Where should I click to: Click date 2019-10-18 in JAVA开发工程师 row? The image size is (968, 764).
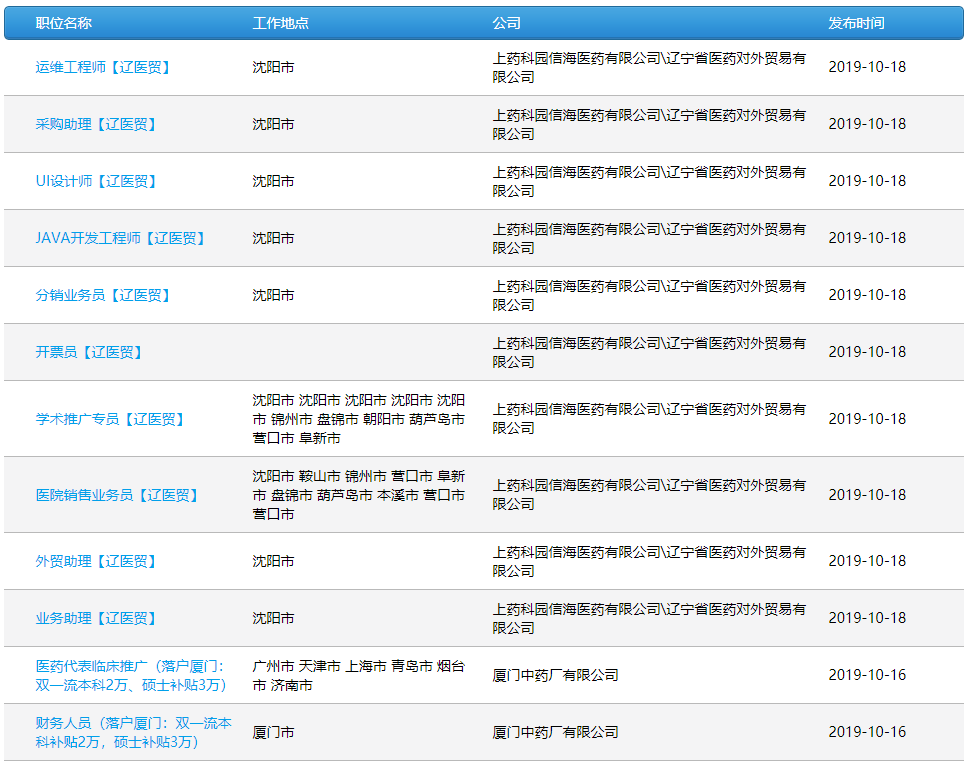tap(867, 238)
